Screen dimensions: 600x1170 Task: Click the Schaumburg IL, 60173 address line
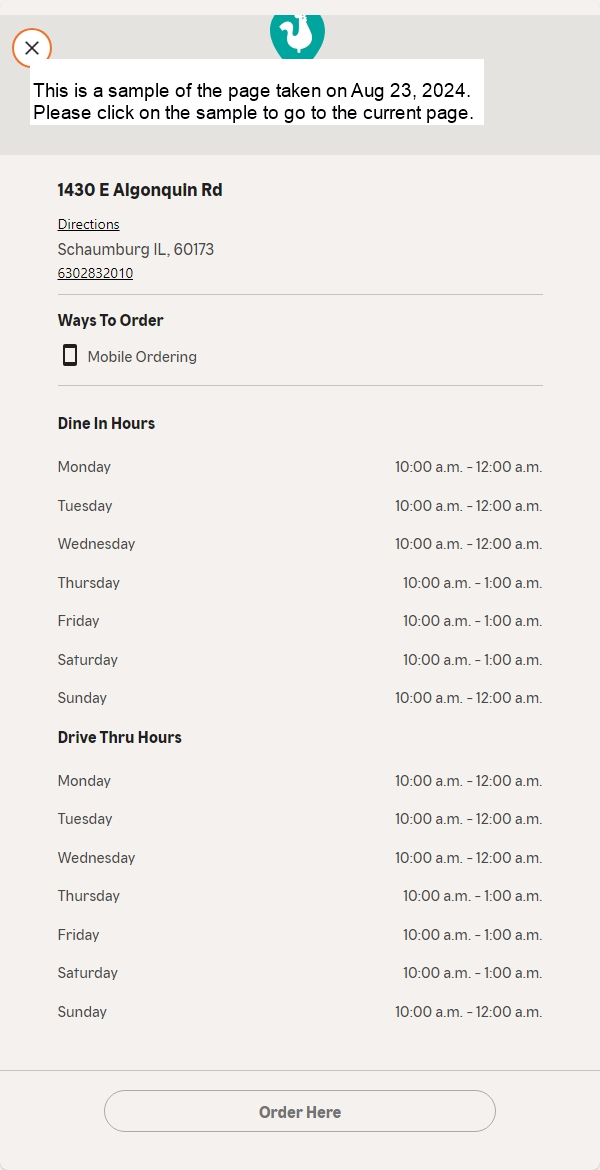(x=136, y=249)
